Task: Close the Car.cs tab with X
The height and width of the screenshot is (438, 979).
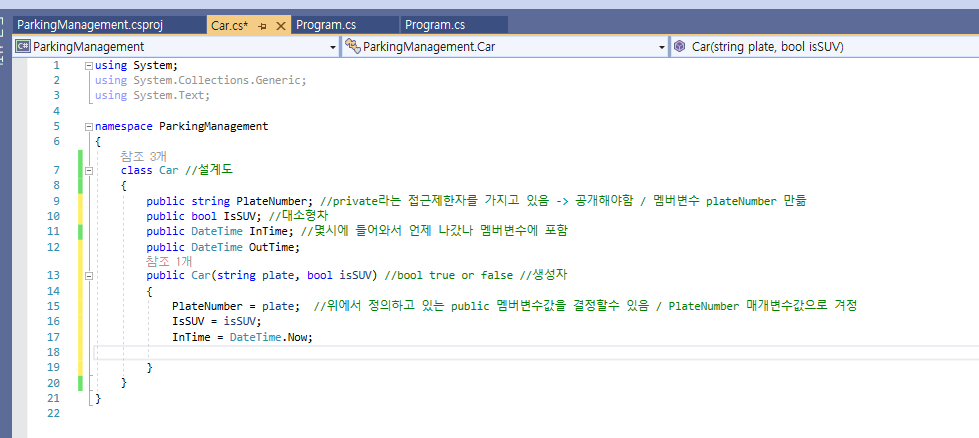Action: pos(280,26)
